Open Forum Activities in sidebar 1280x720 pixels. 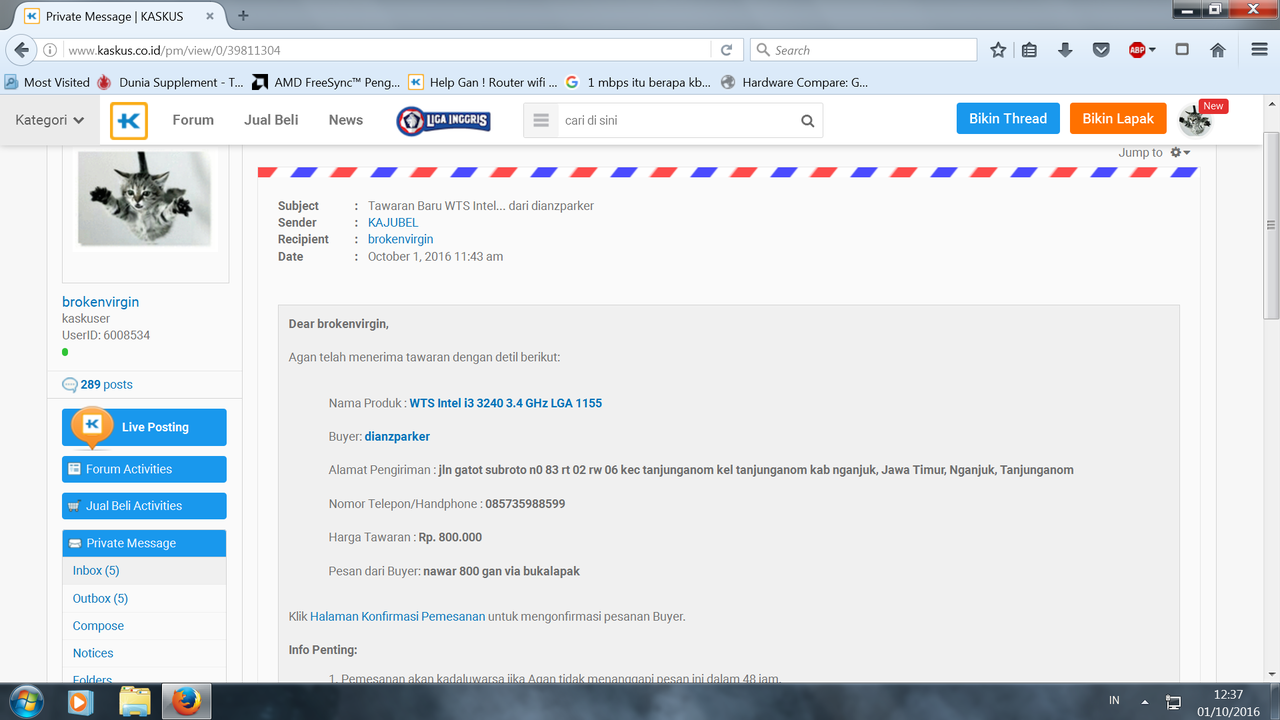(144, 469)
